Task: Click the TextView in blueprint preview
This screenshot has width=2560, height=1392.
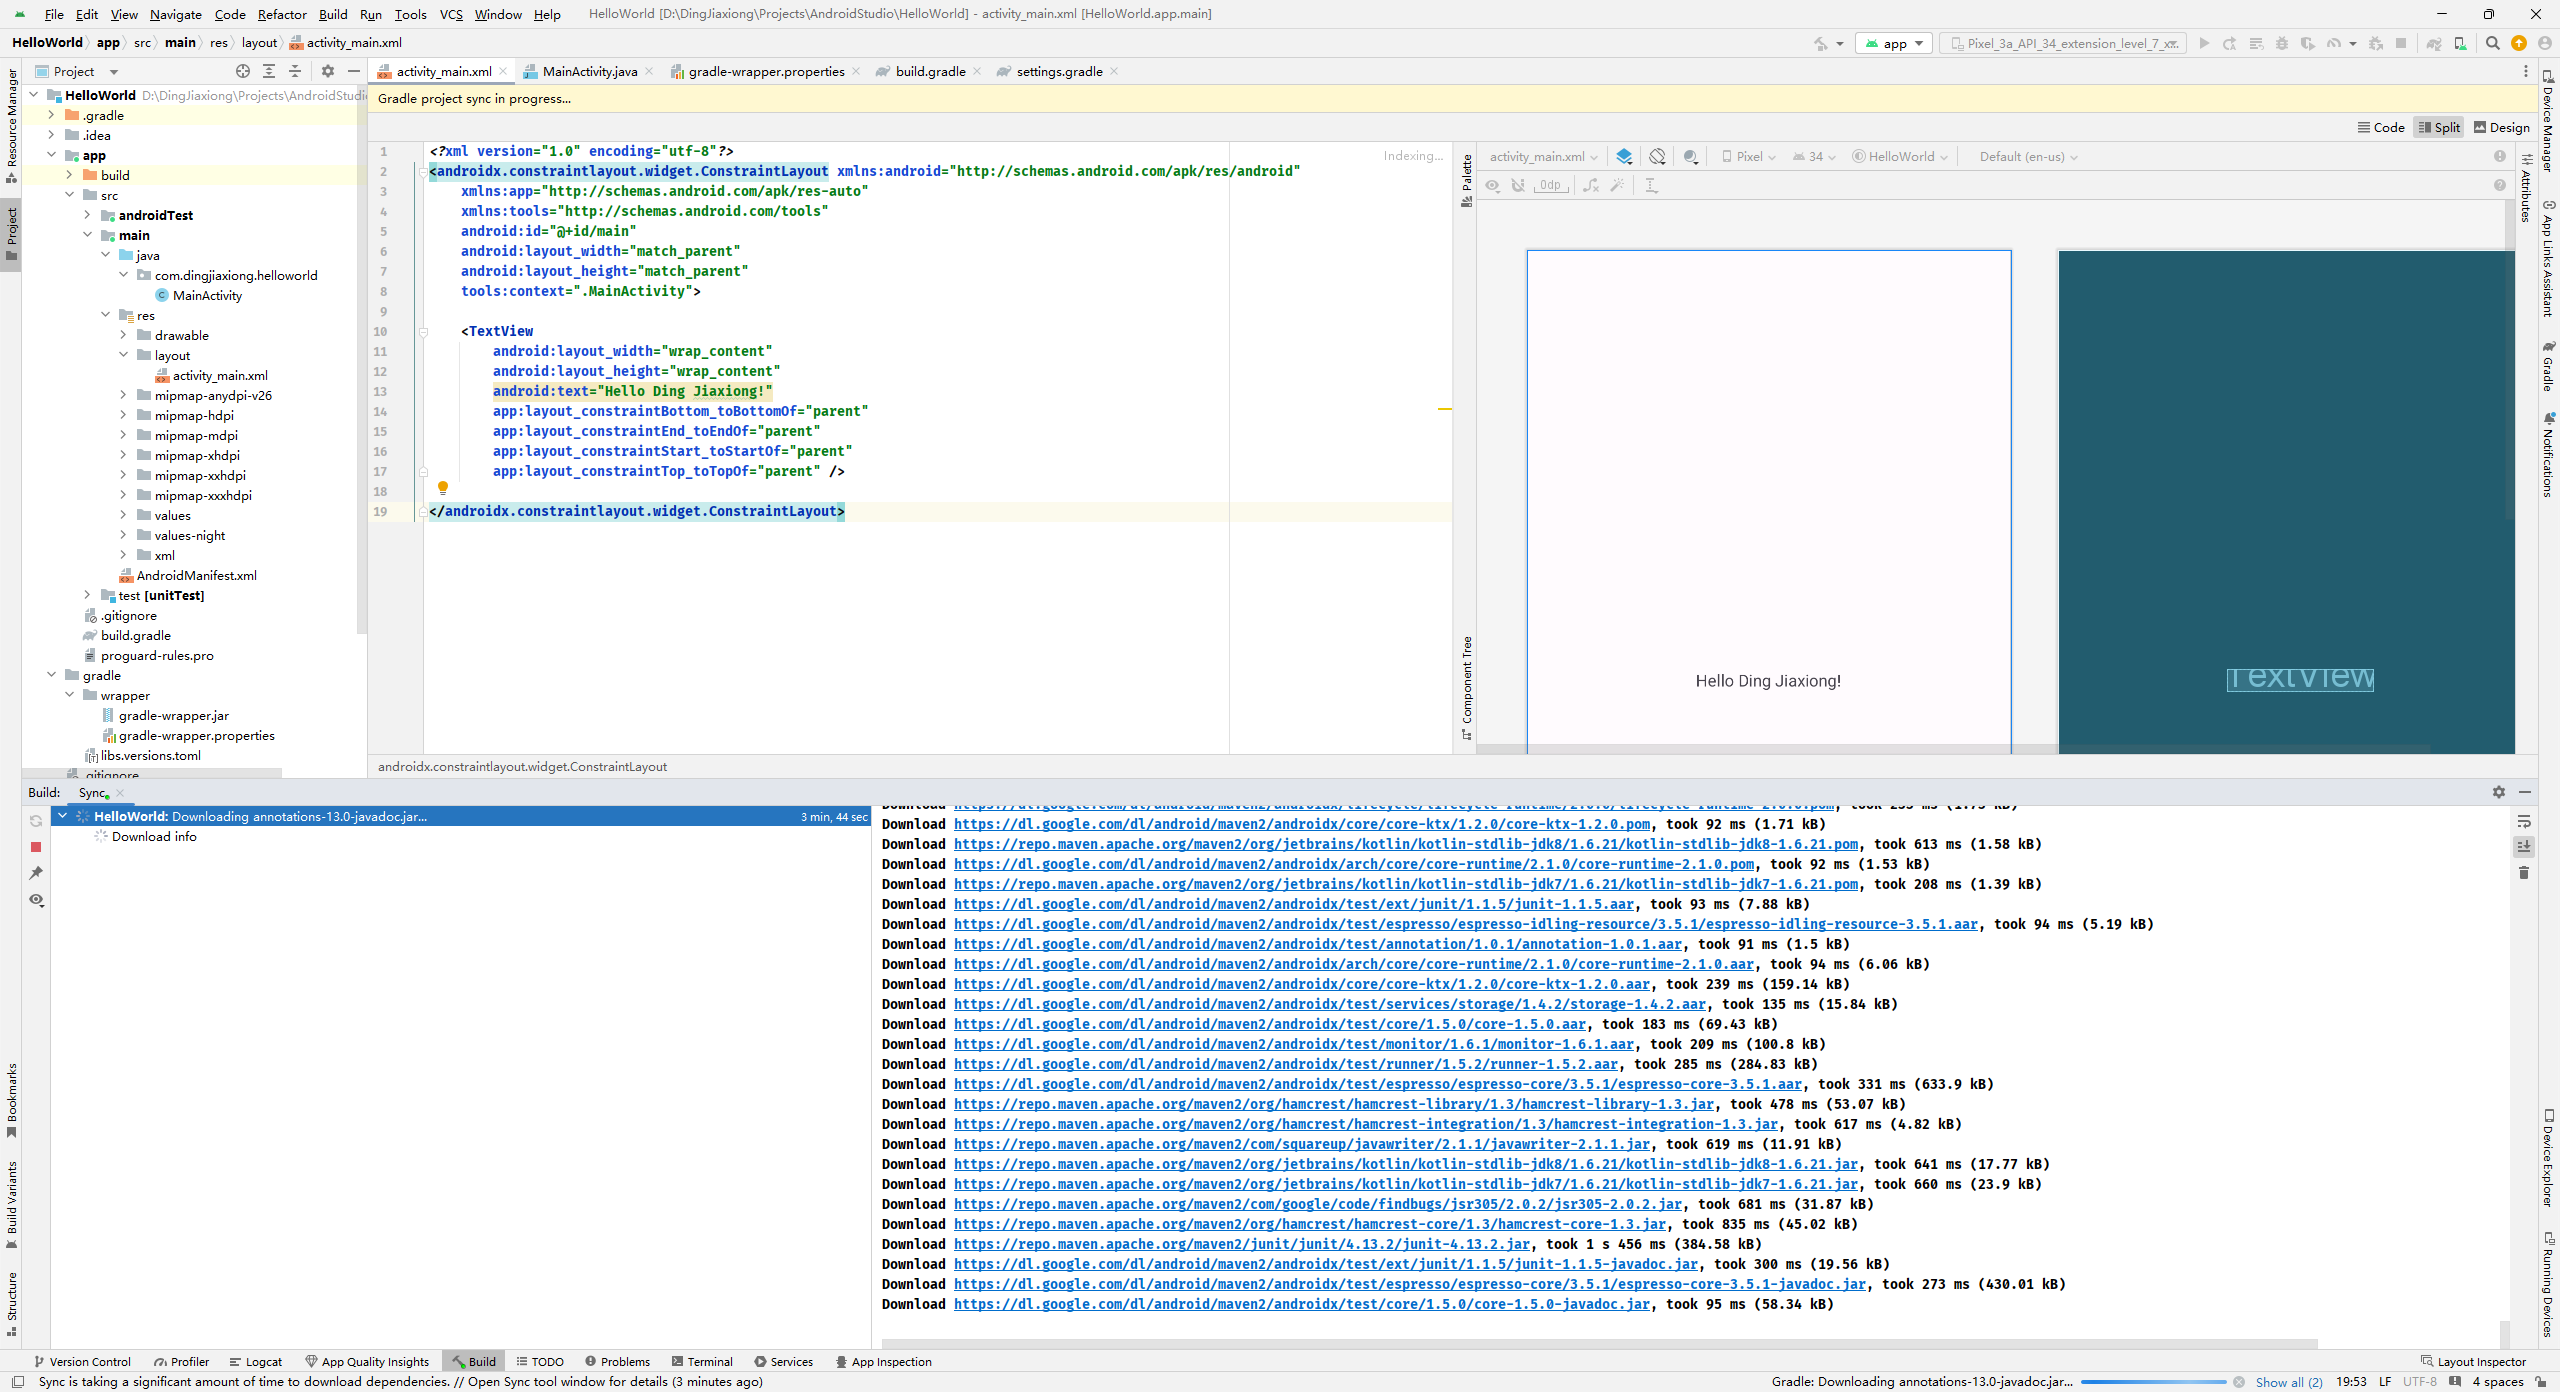Action: pyautogui.click(x=2300, y=679)
